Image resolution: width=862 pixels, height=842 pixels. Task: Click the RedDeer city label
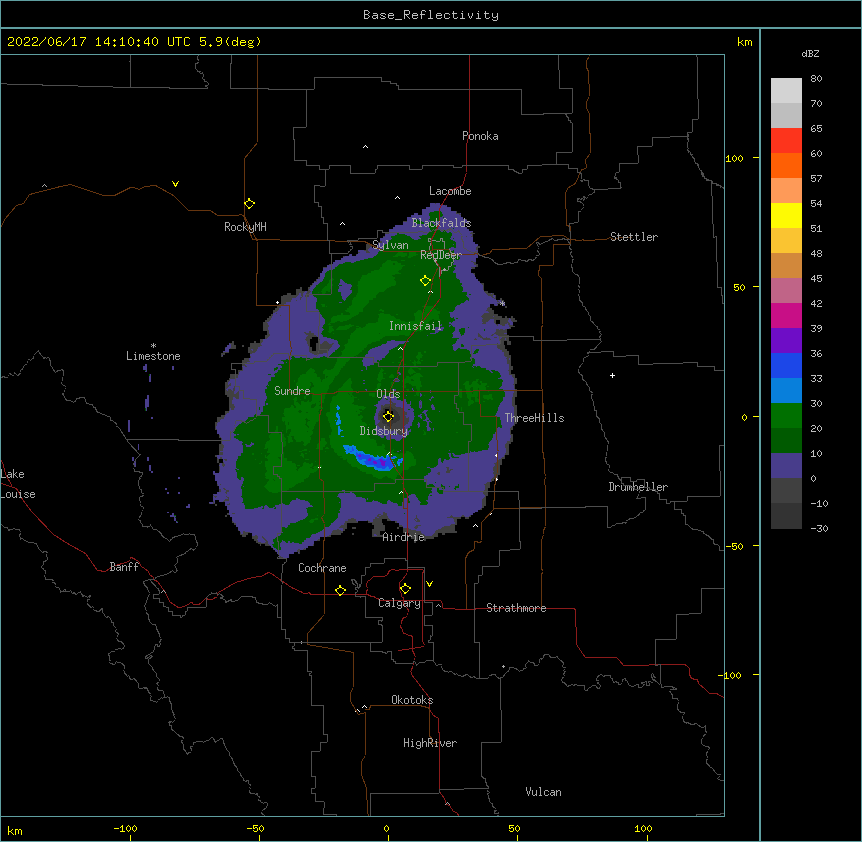click(x=440, y=254)
